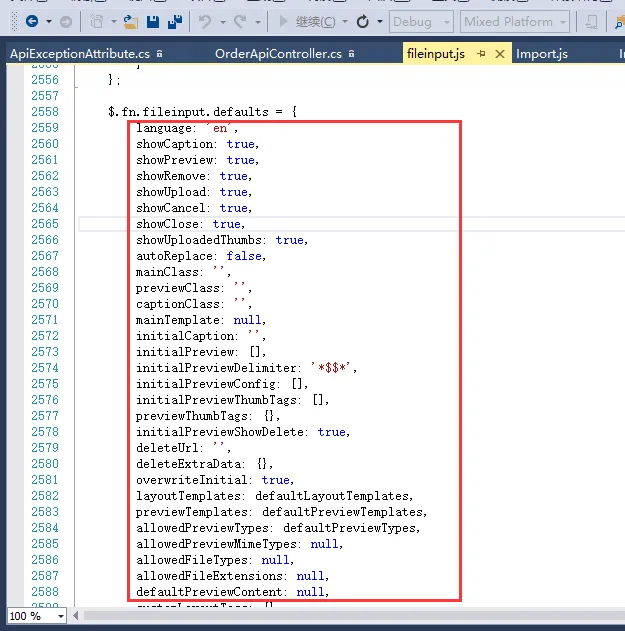Click the '$.fn.fileinput.defaults = {' line
Viewport: 625px width, 631px height.
click(202, 111)
